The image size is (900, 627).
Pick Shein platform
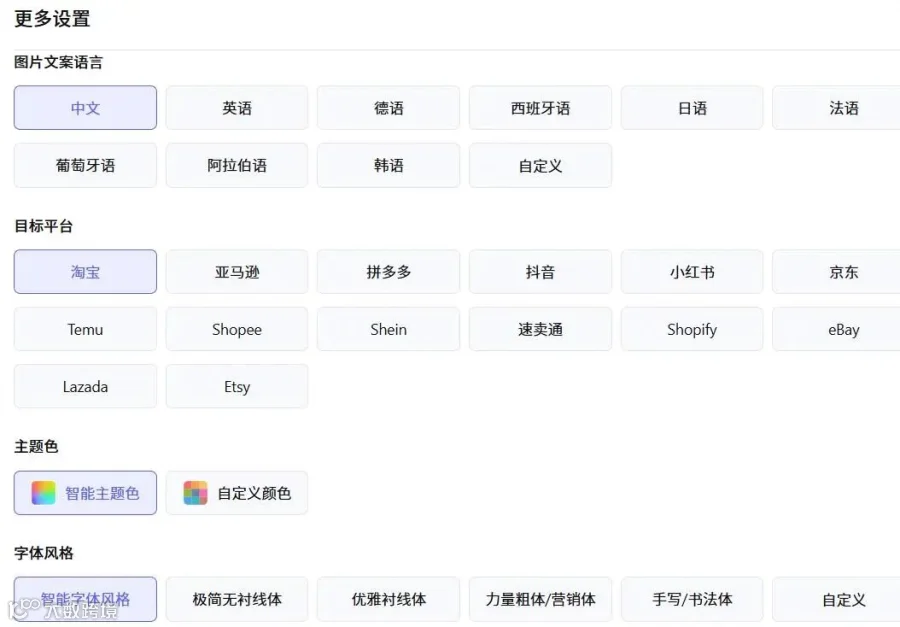(x=389, y=329)
